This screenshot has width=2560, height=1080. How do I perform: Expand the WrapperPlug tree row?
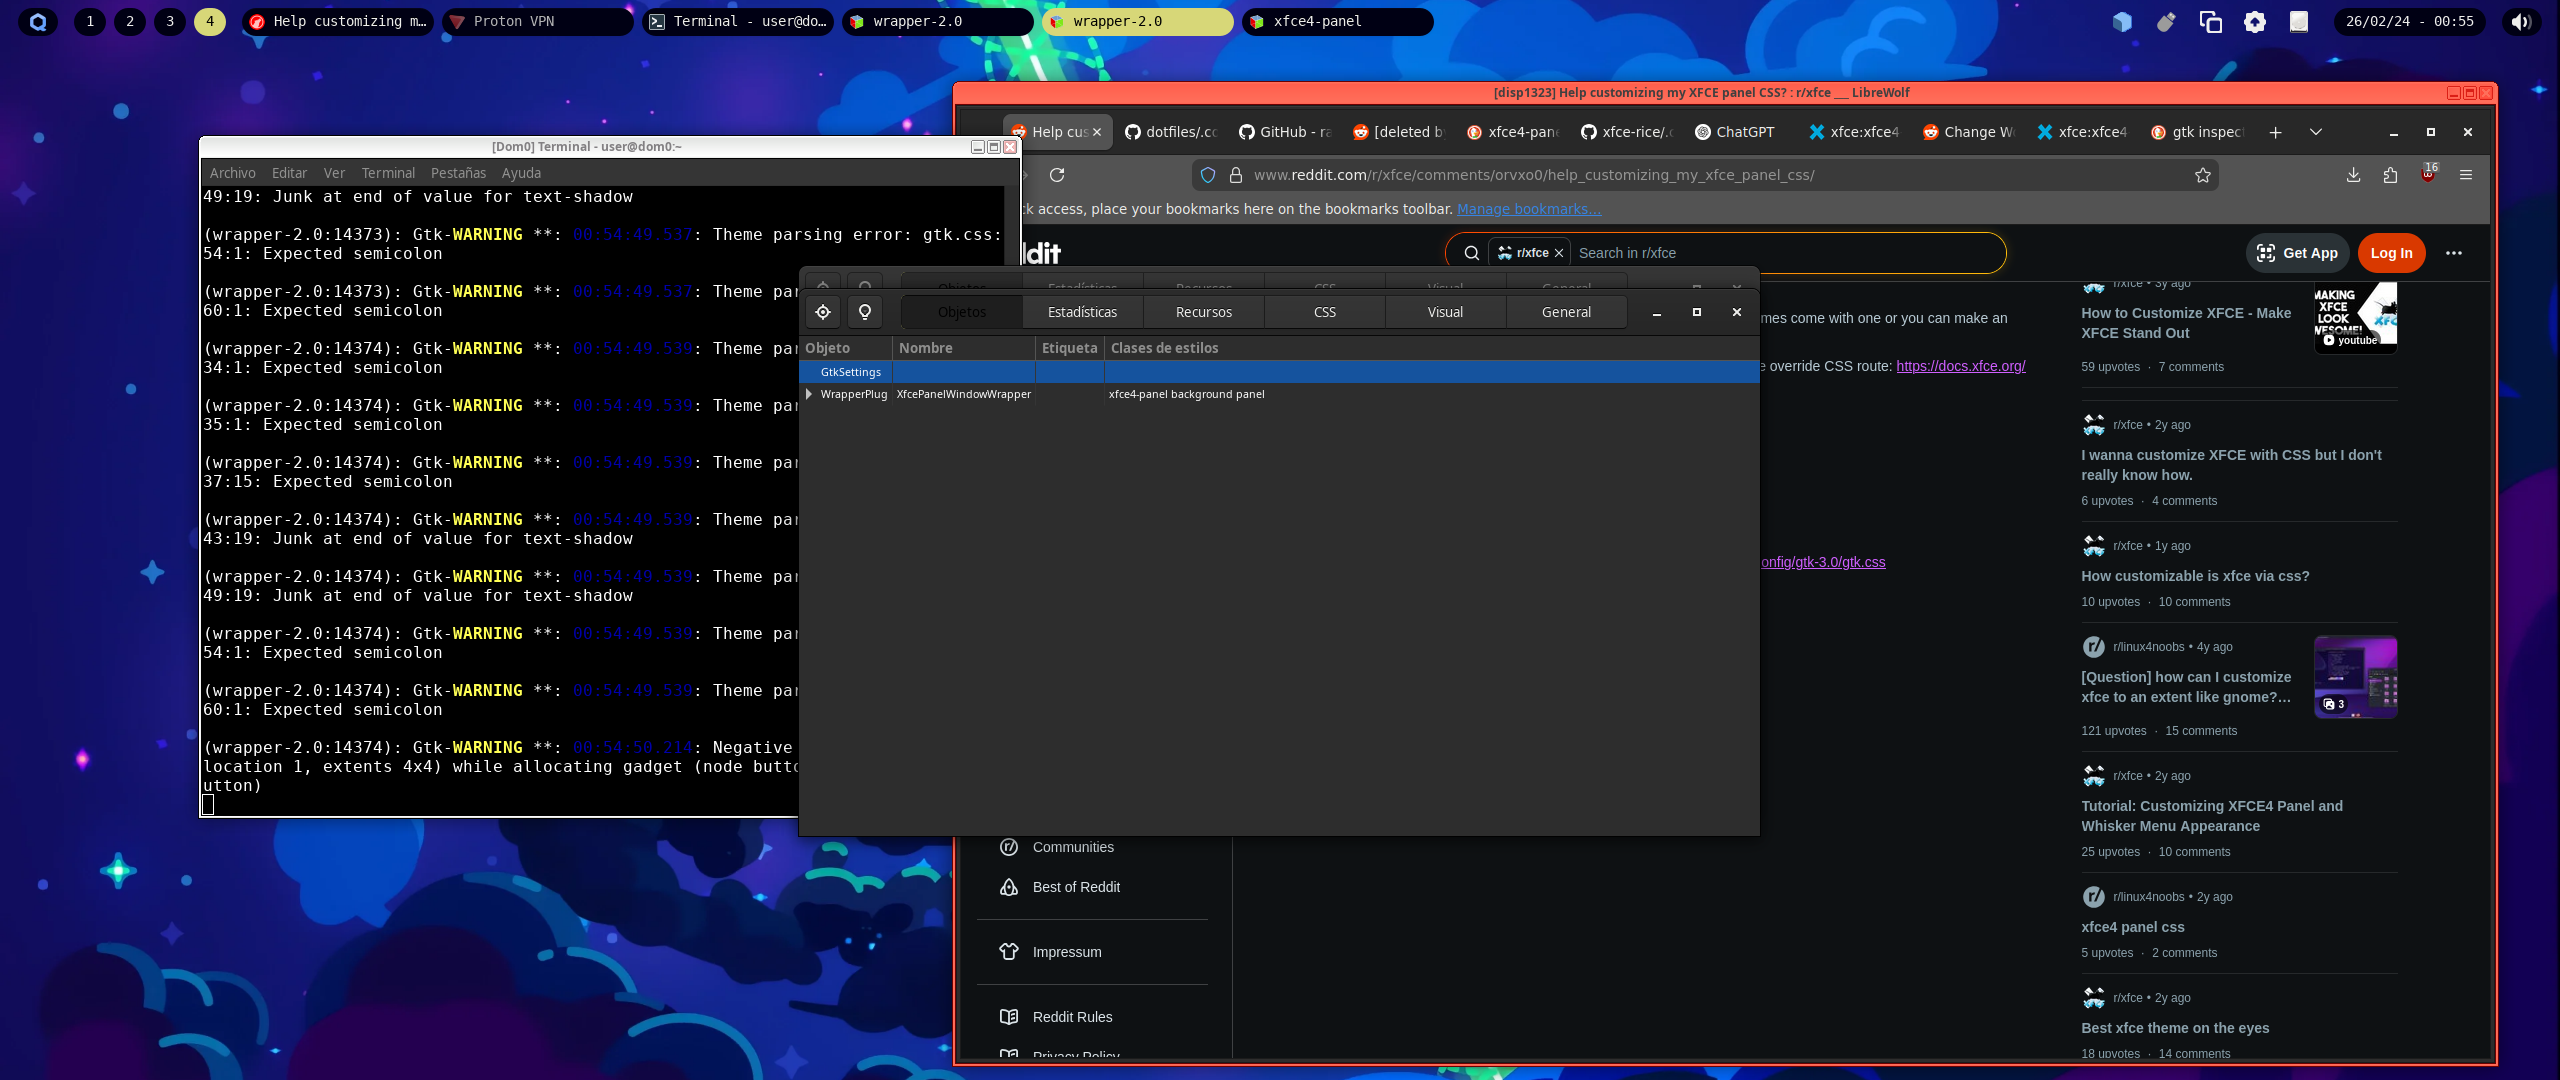[x=809, y=394]
